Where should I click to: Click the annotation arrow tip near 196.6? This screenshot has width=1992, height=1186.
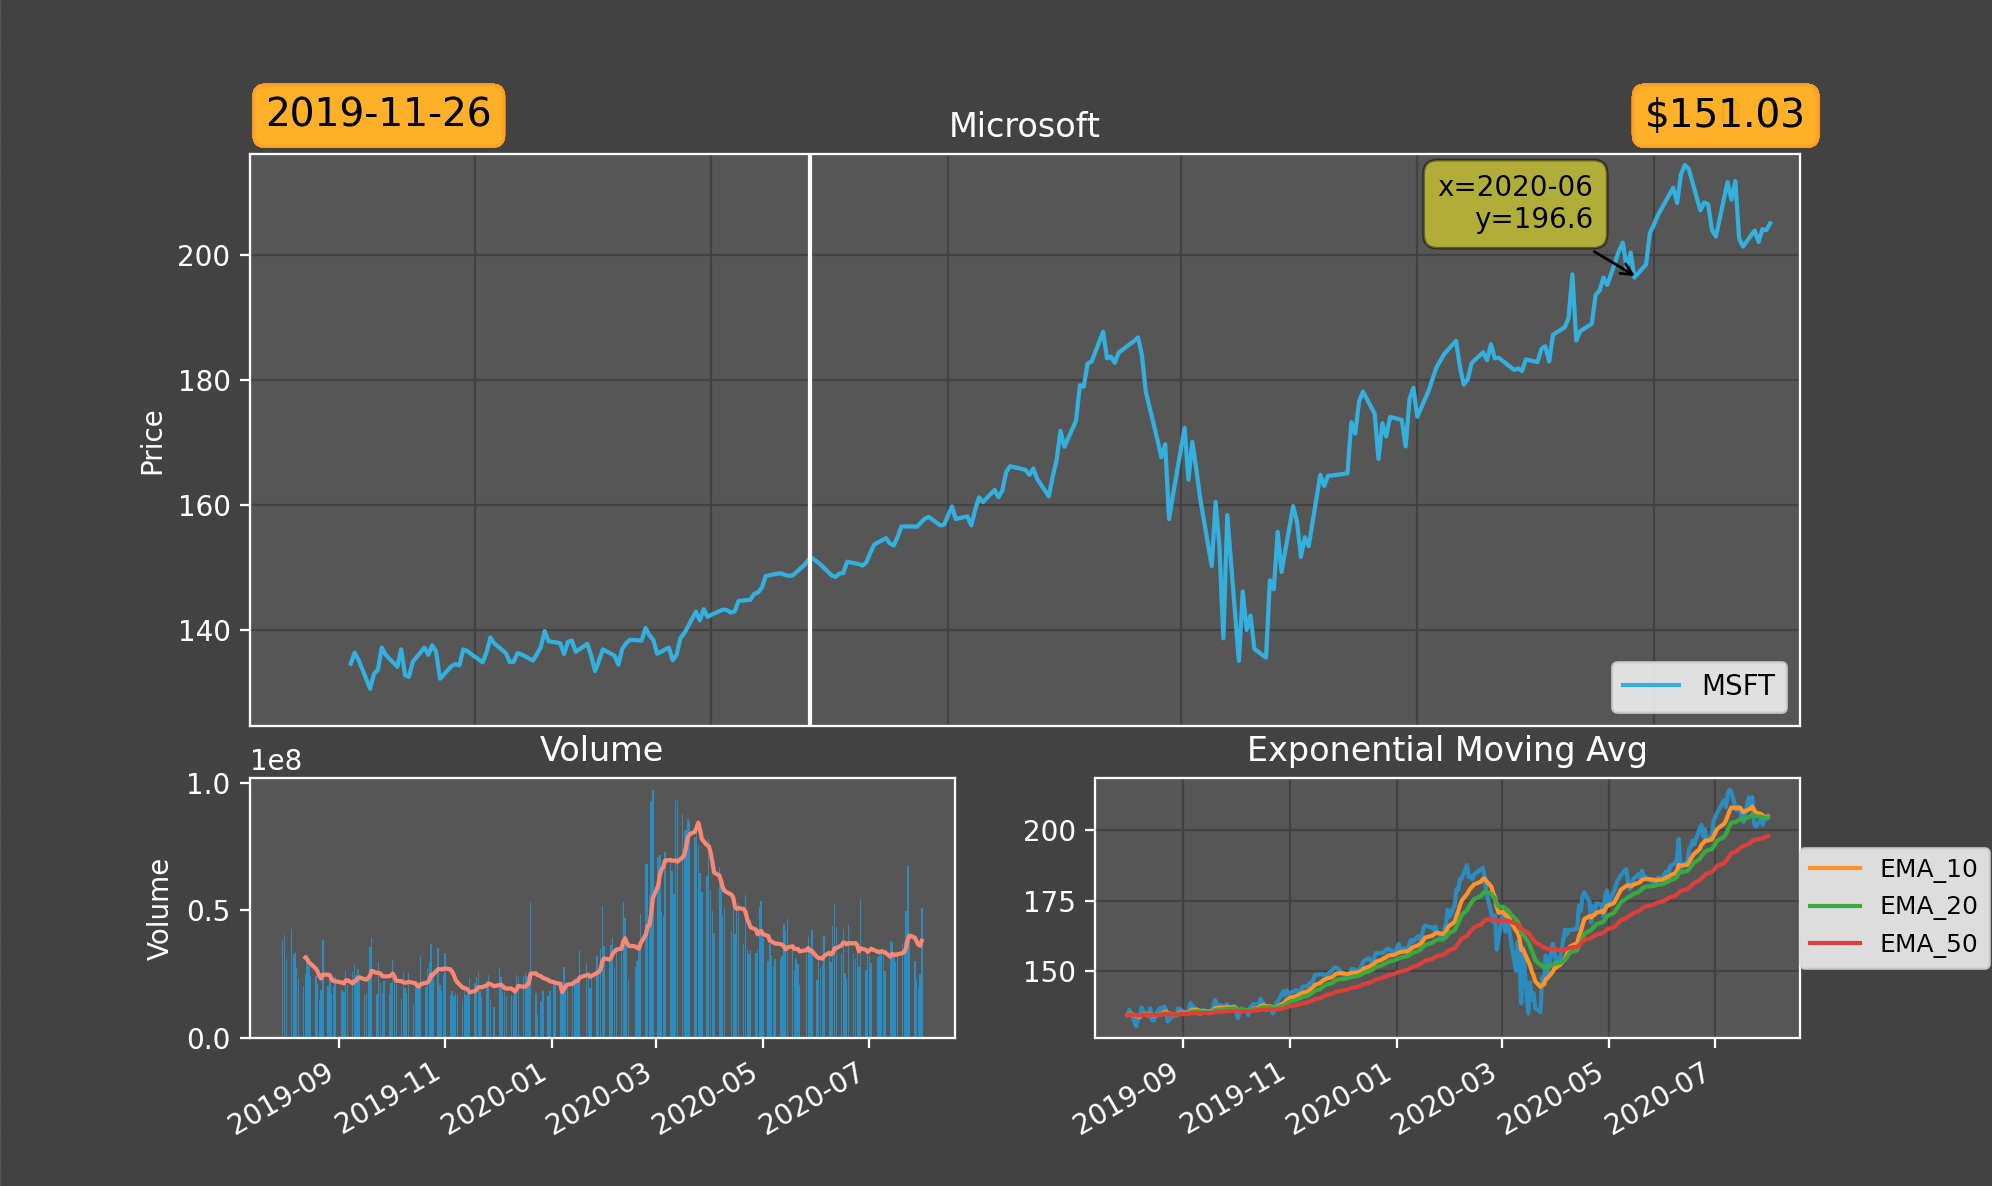1633,275
